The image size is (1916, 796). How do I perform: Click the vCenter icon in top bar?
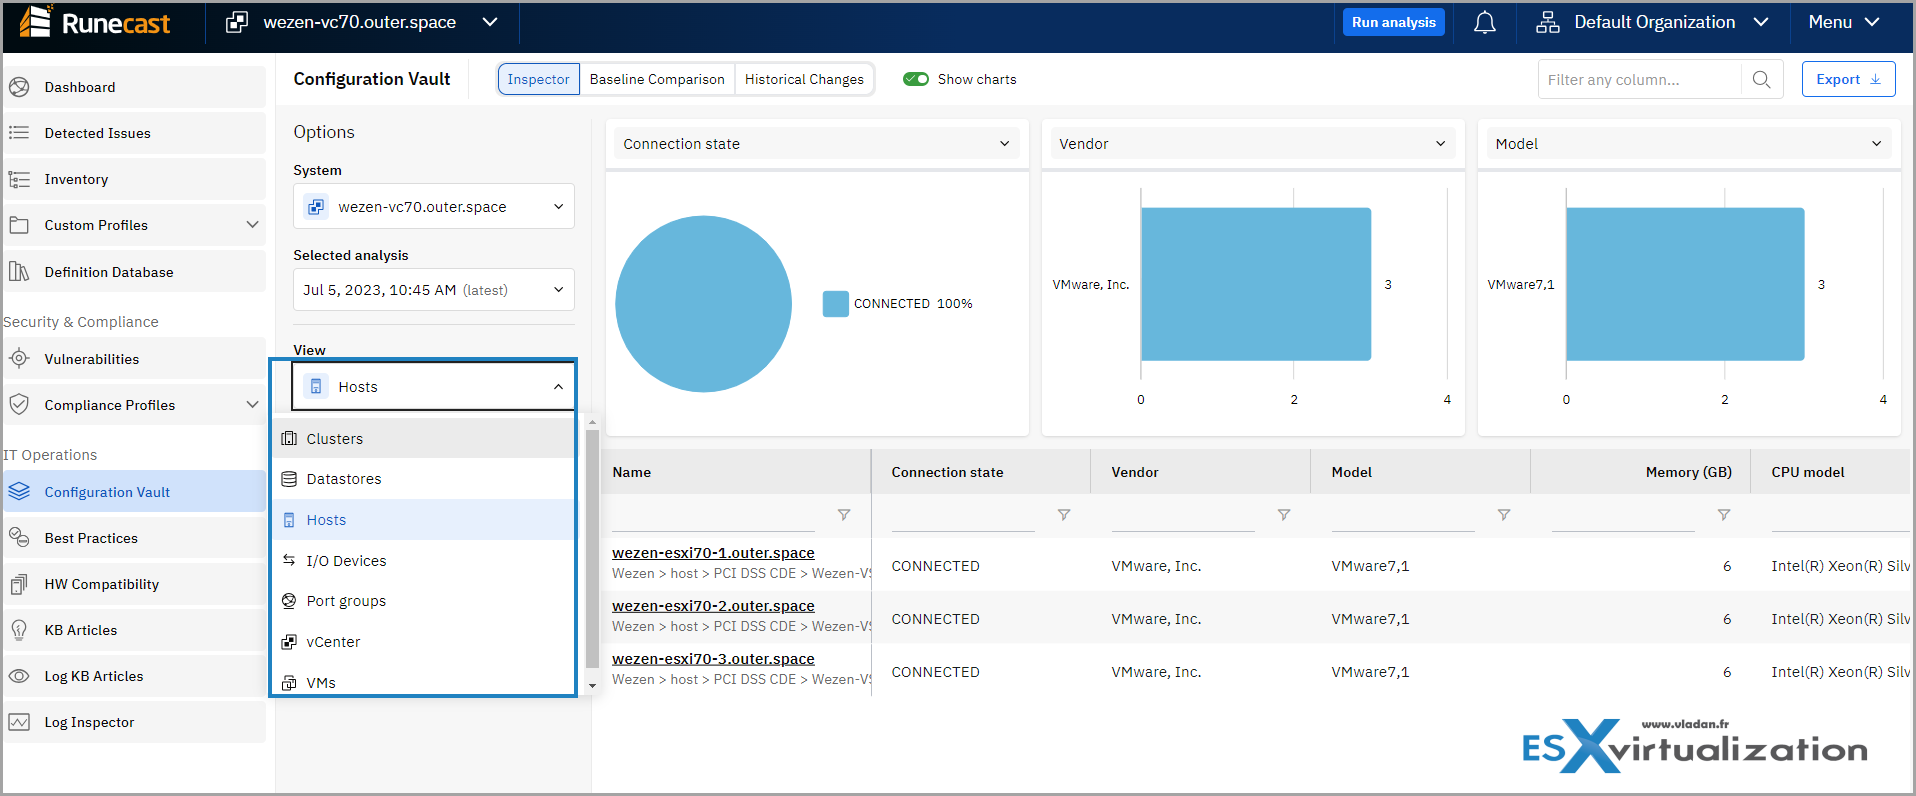point(236,22)
